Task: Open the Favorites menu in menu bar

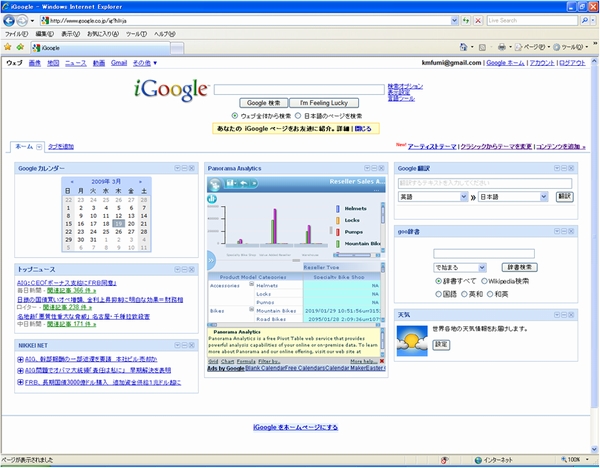Action: (x=103, y=34)
